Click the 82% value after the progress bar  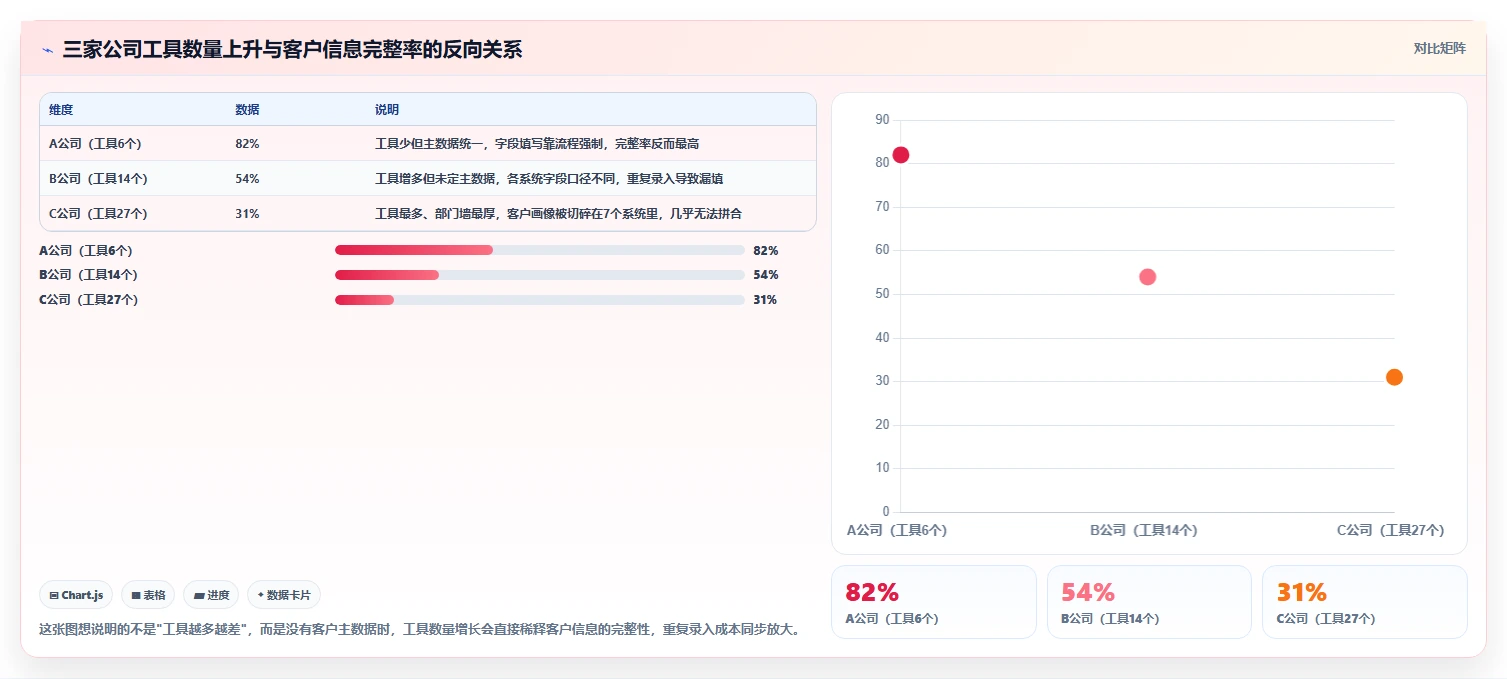pos(766,250)
